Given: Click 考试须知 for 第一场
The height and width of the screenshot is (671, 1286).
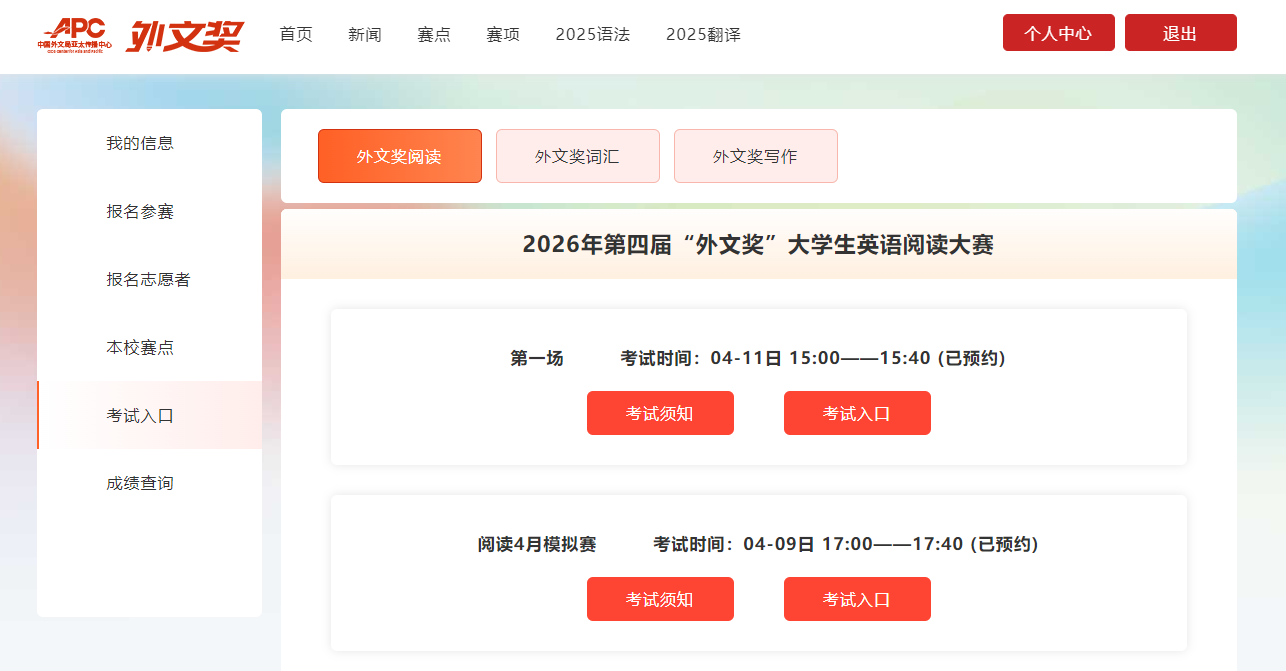Looking at the screenshot, I should [x=660, y=413].
